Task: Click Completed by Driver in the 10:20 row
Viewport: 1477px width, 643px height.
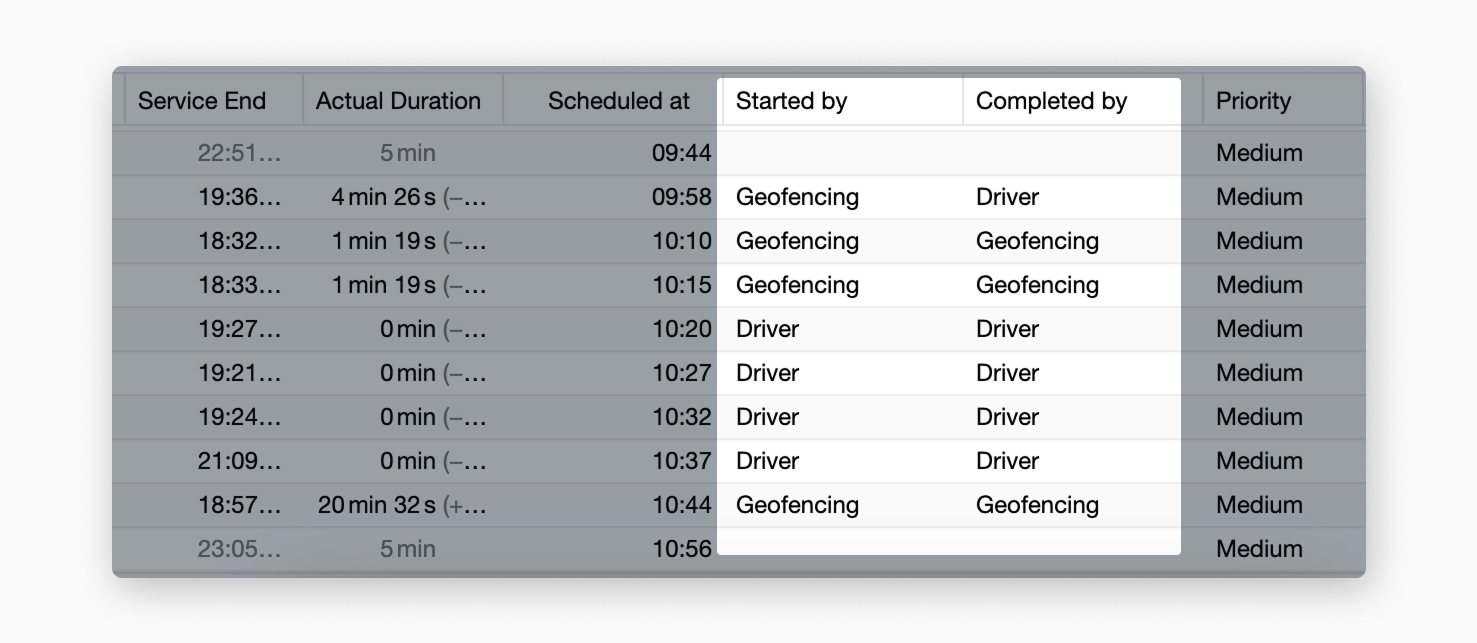Action: pos(1007,329)
